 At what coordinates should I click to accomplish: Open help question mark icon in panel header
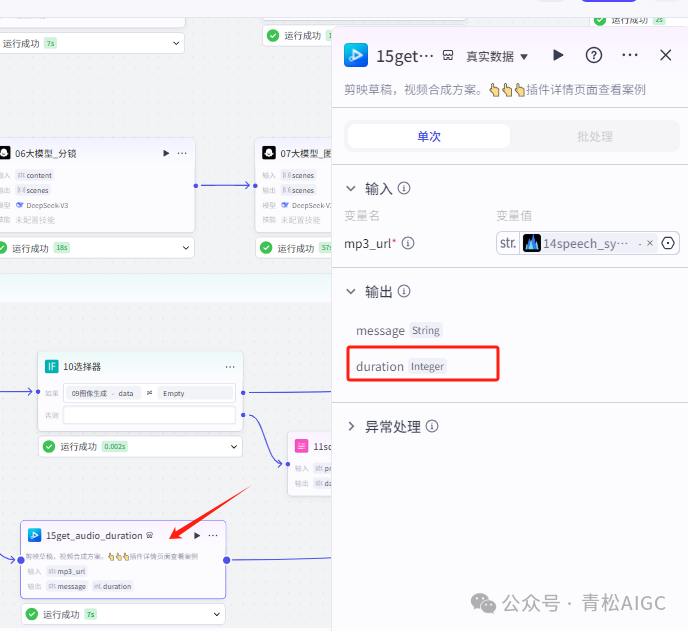pos(594,55)
